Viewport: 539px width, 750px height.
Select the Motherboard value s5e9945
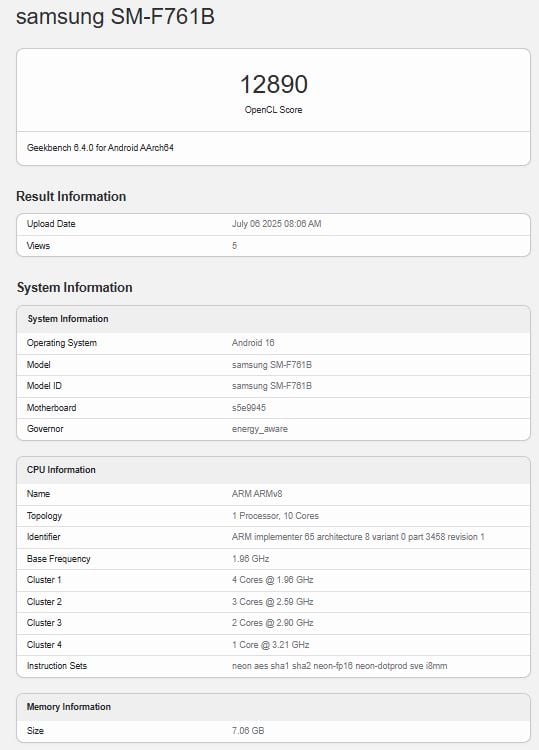pos(249,408)
